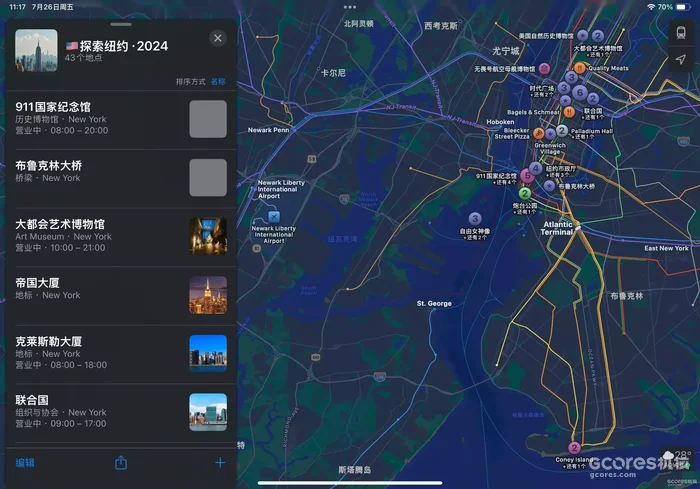Viewport: 700px width, 489px height.
Task: Tap the restaurant pin for Bagels & Schmear
Action: [x=569, y=112]
